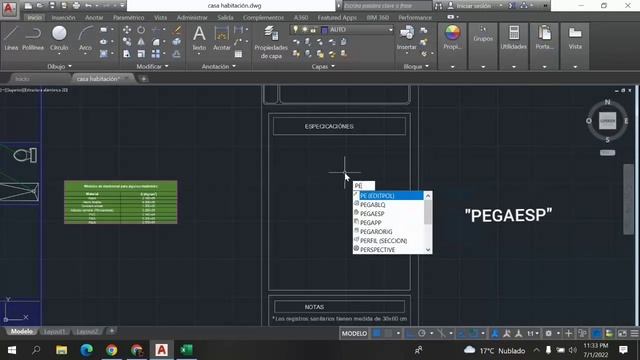Expand the Capas panel
This screenshot has height=360, width=640.
[323, 66]
